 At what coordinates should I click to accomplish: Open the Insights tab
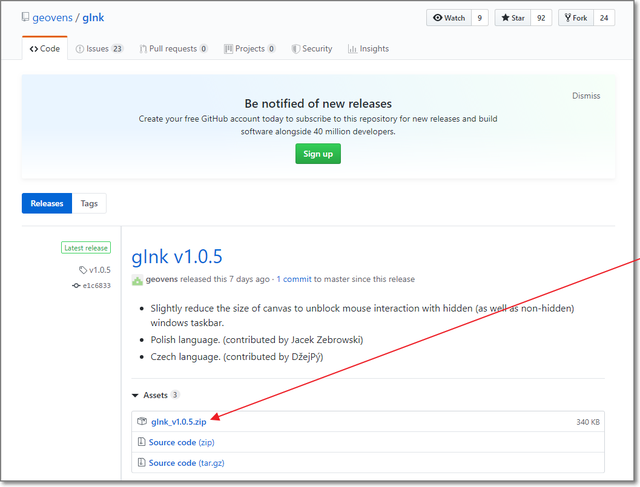368,48
